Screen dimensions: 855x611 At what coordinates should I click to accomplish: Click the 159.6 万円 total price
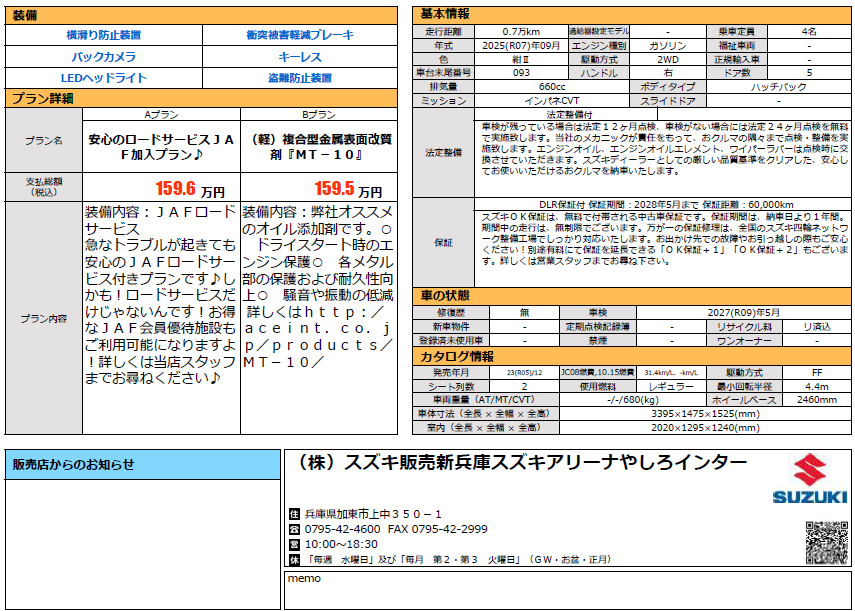(190, 189)
